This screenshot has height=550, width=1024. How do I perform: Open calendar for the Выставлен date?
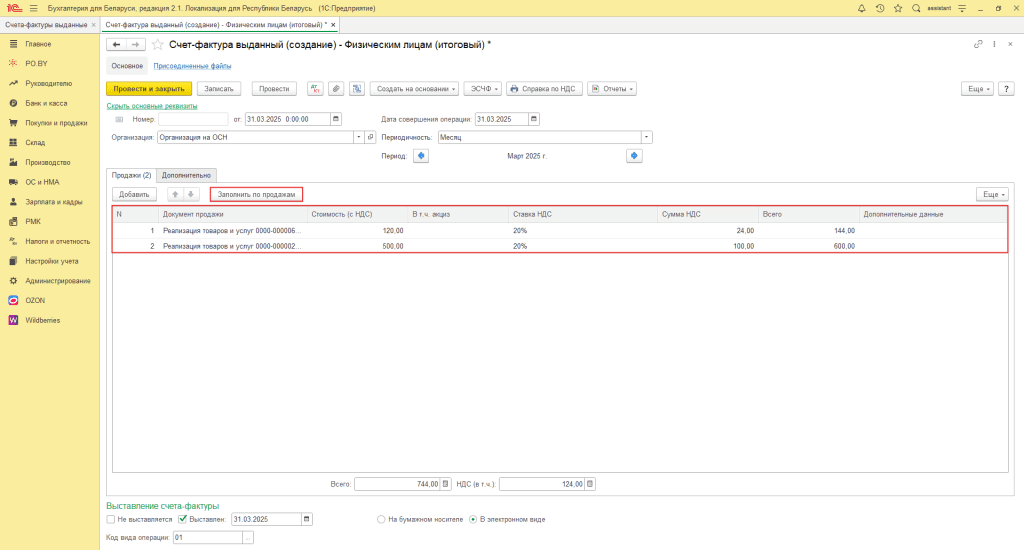pyautogui.click(x=306, y=519)
